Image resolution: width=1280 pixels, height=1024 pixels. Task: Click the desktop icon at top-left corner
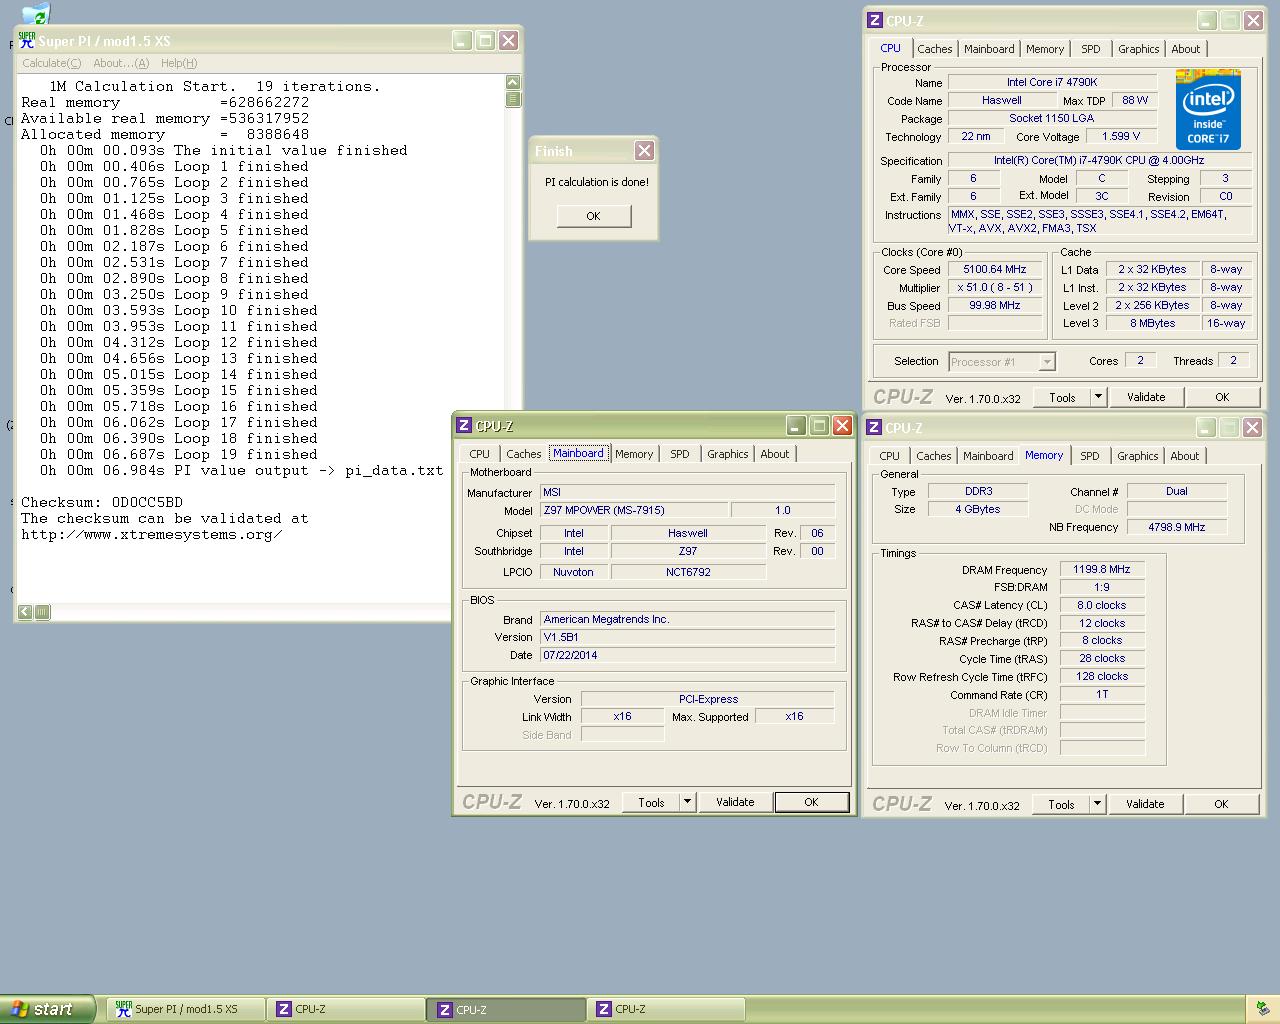pos(35,13)
